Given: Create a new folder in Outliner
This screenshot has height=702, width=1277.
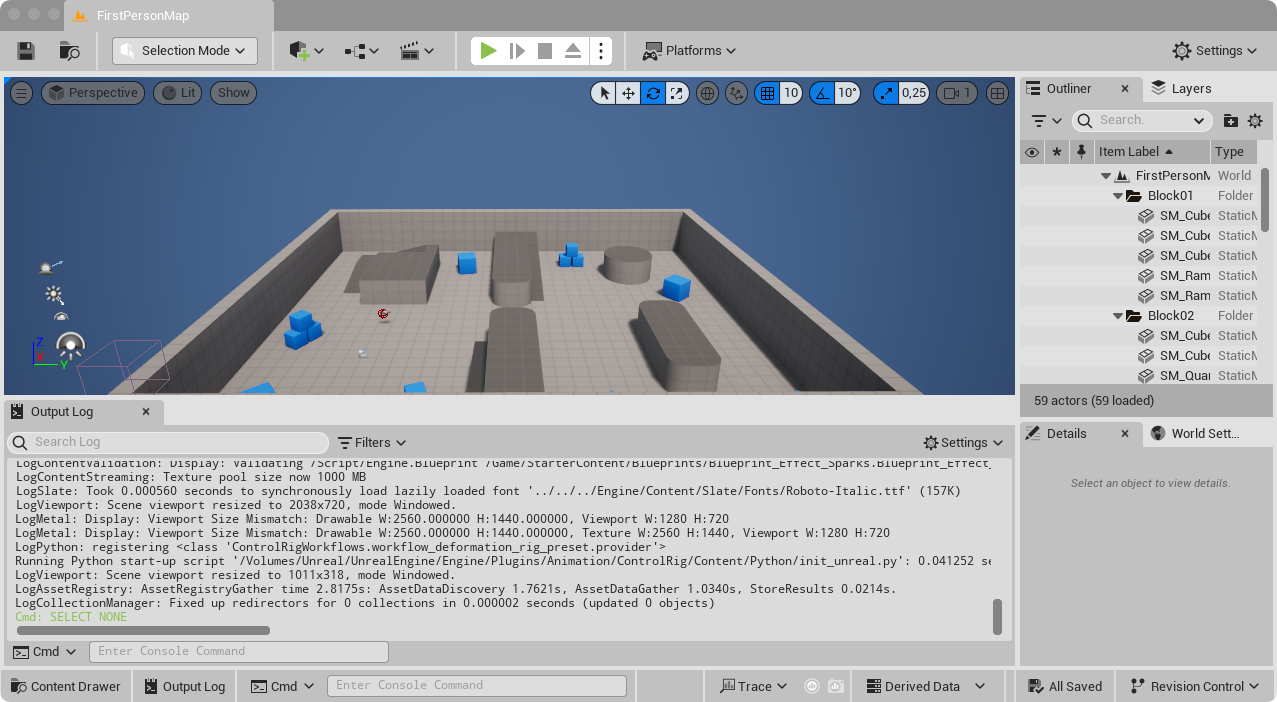Looking at the screenshot, I should tap(1231, 121).
